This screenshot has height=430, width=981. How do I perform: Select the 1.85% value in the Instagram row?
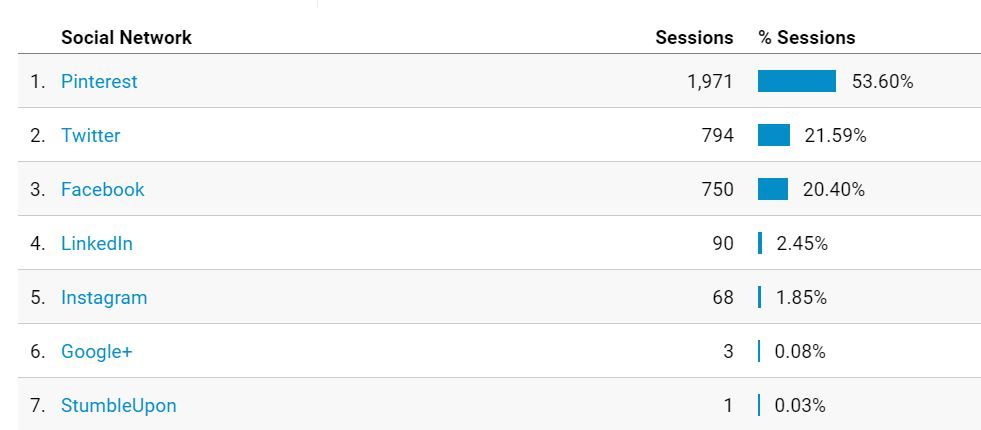(801, 297)
